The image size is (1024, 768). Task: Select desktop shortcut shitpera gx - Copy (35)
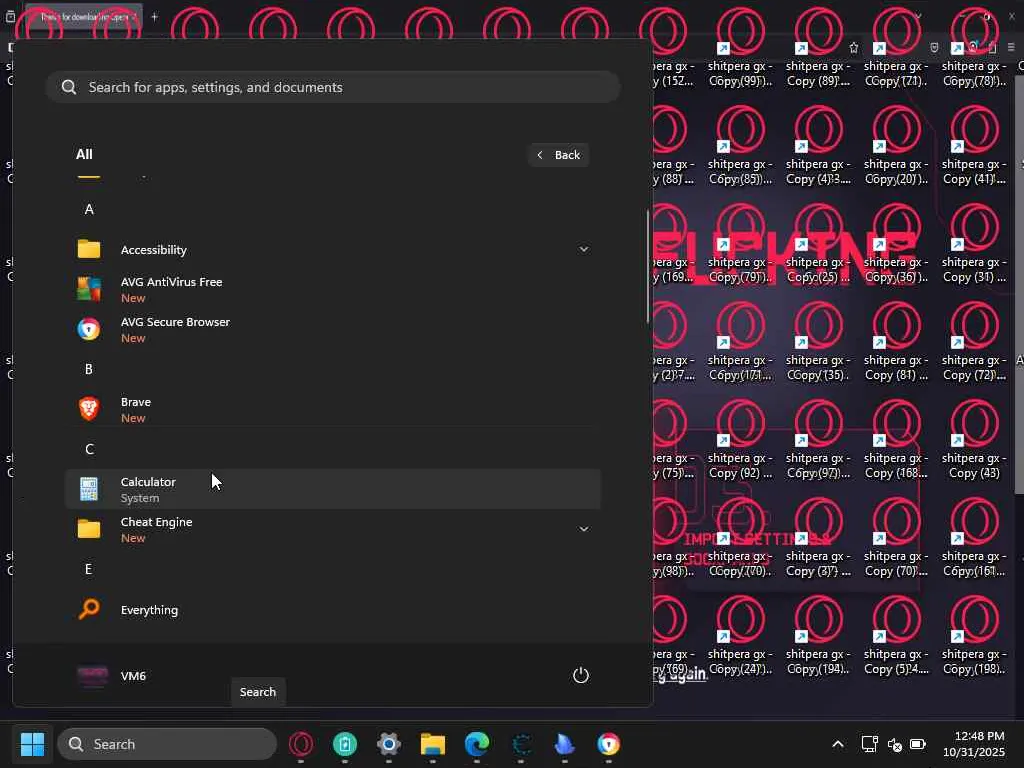818,343
